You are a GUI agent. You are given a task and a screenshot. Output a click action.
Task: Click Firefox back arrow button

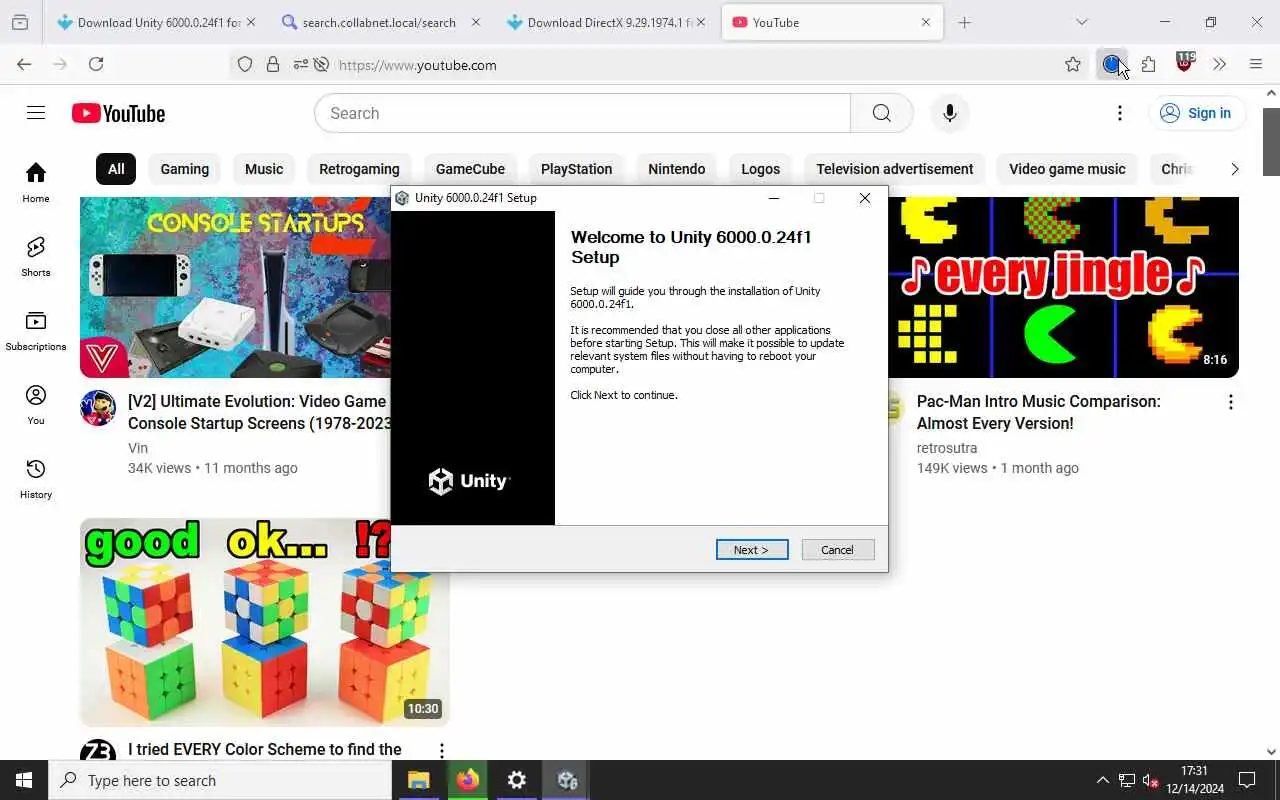tap(24, 64)
